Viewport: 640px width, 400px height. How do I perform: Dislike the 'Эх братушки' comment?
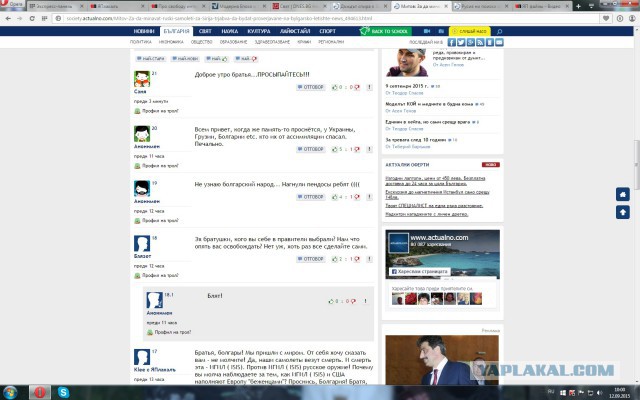tap(357, 259)
